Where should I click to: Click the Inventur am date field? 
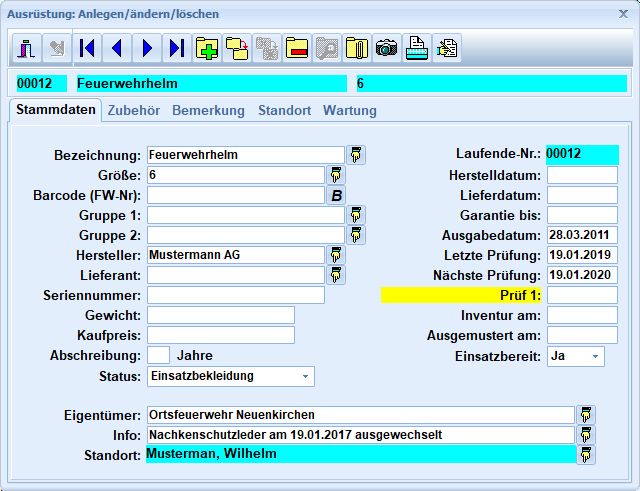pos(582,315)
